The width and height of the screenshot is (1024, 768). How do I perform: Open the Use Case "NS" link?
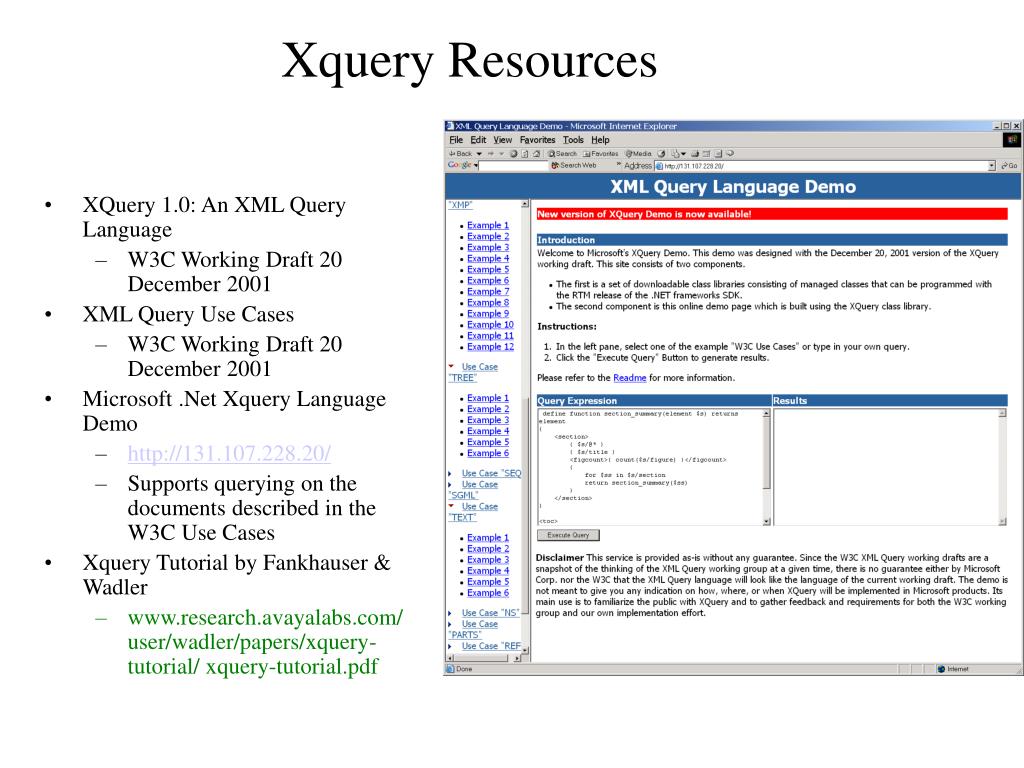(490, 613)
